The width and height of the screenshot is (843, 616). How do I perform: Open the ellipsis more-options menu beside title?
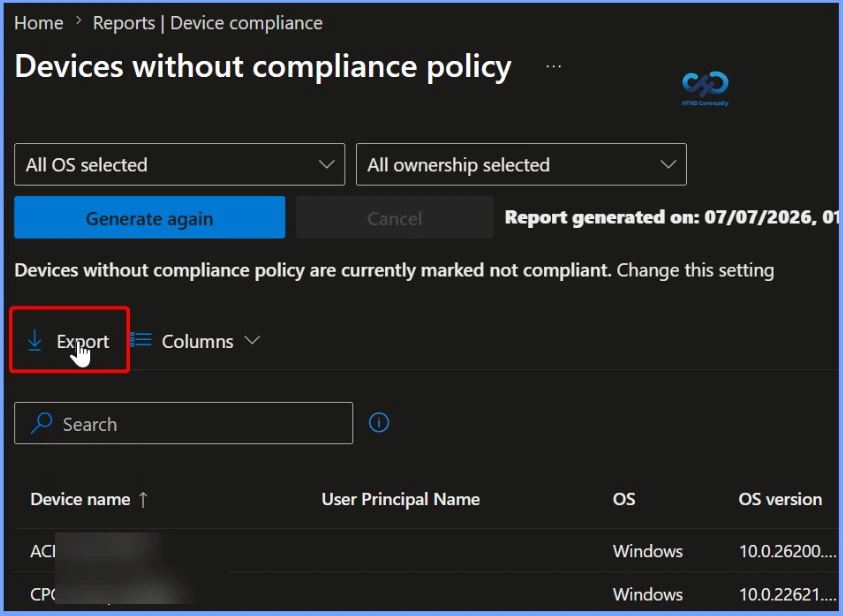[553, 67]
